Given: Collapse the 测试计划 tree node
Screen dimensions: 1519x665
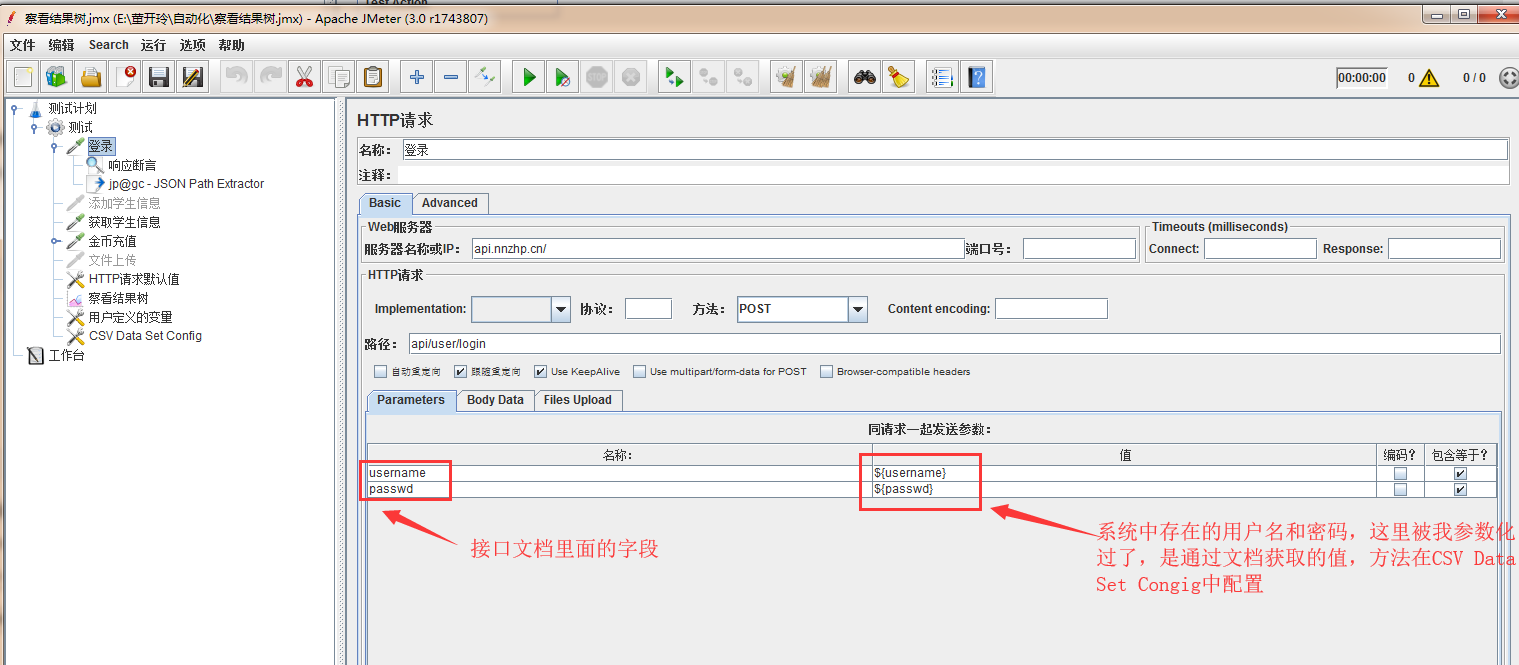Looking at the screenshot, I should pos(15,108).
